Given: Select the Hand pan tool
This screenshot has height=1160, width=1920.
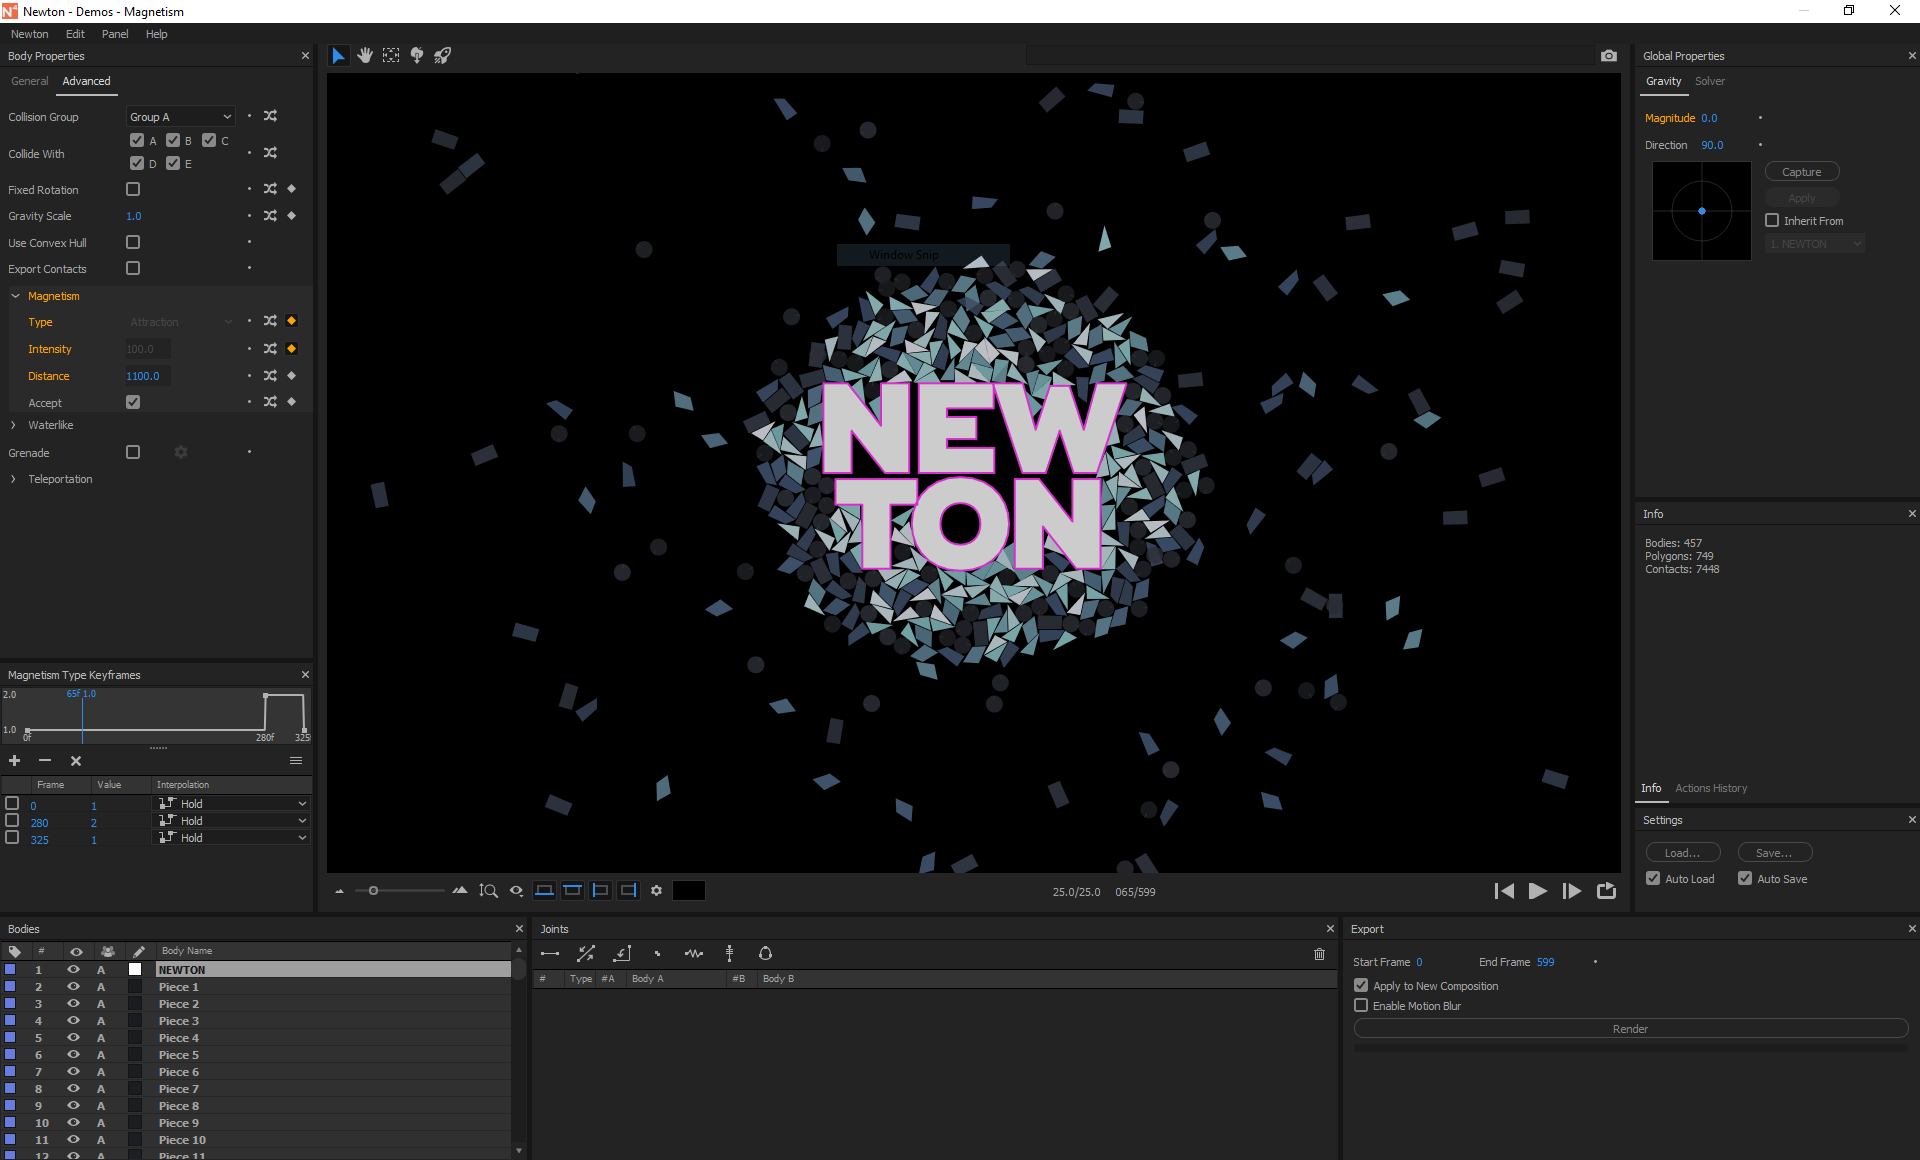Looking at the screenshot, I should click(365, 56).
